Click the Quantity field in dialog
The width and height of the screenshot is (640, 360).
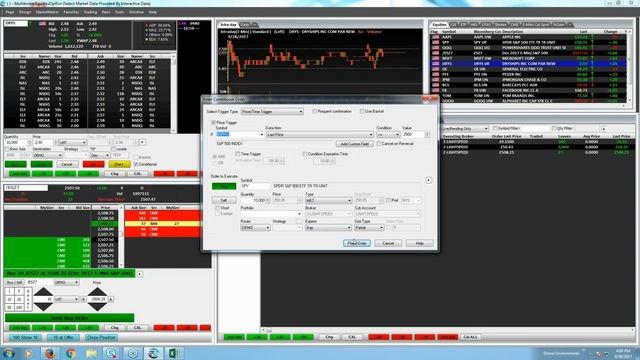click(x=253, y=200)
